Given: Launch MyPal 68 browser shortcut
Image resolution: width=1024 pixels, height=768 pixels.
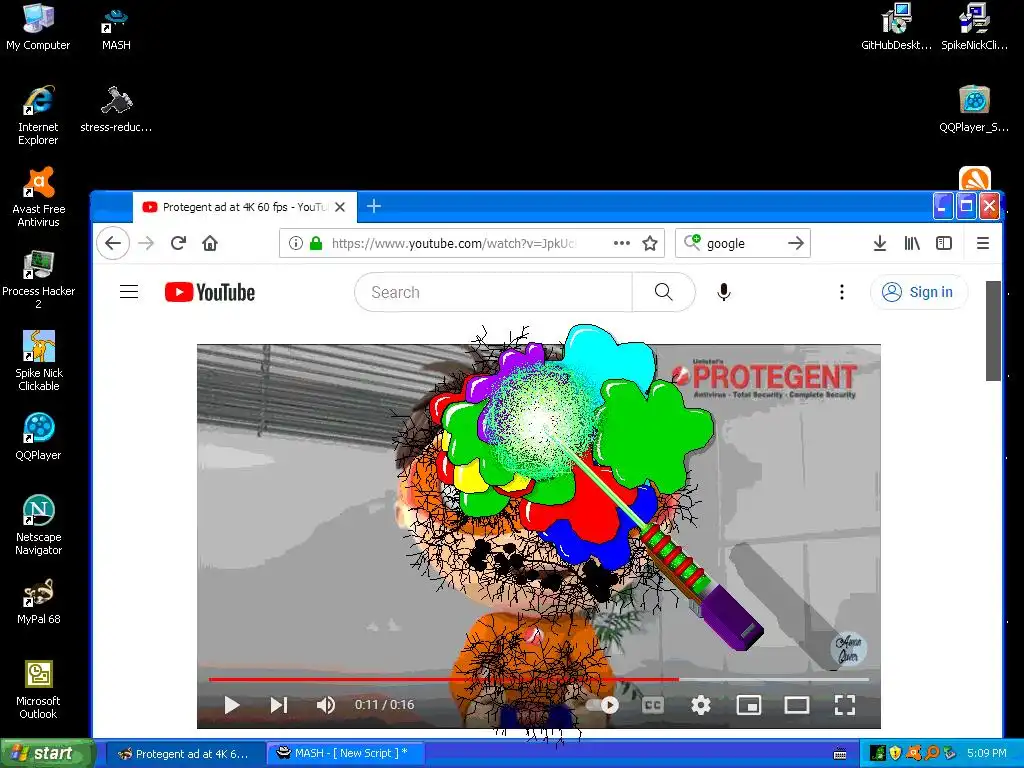Looking at the screenshot, I should [38, 601].
